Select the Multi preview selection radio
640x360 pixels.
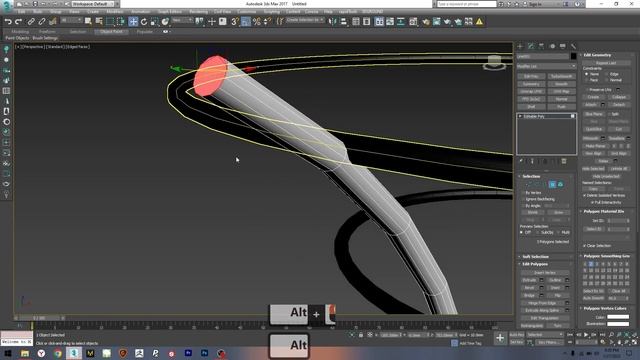[x=558, y=232]
